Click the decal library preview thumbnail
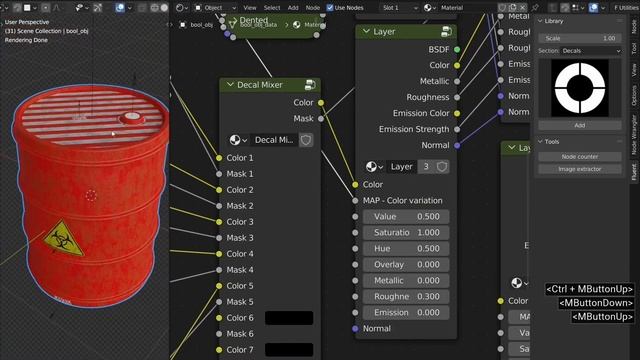Screen dimensions: 640x360 (580, 88)
